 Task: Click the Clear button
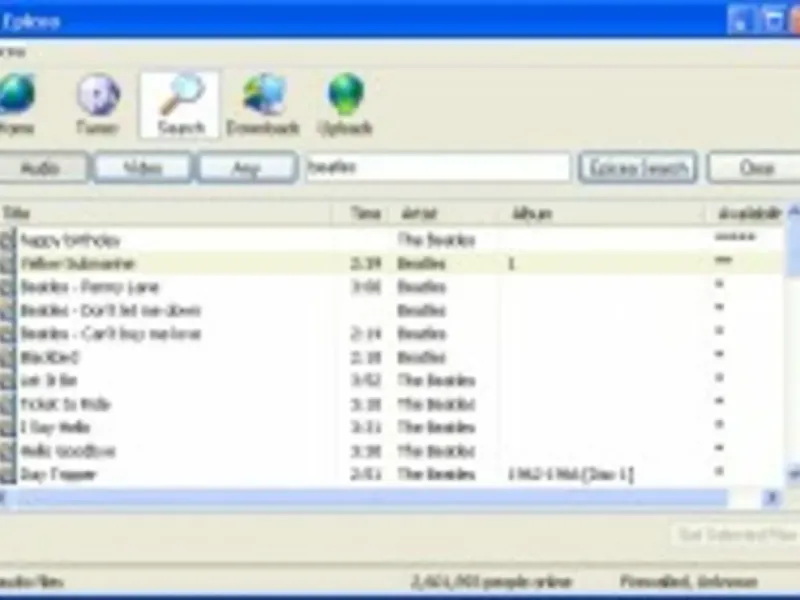point(754,167)
